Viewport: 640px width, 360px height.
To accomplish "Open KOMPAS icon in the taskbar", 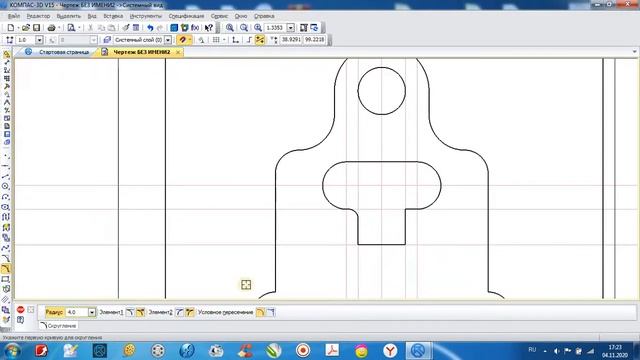I will point(418,351).
